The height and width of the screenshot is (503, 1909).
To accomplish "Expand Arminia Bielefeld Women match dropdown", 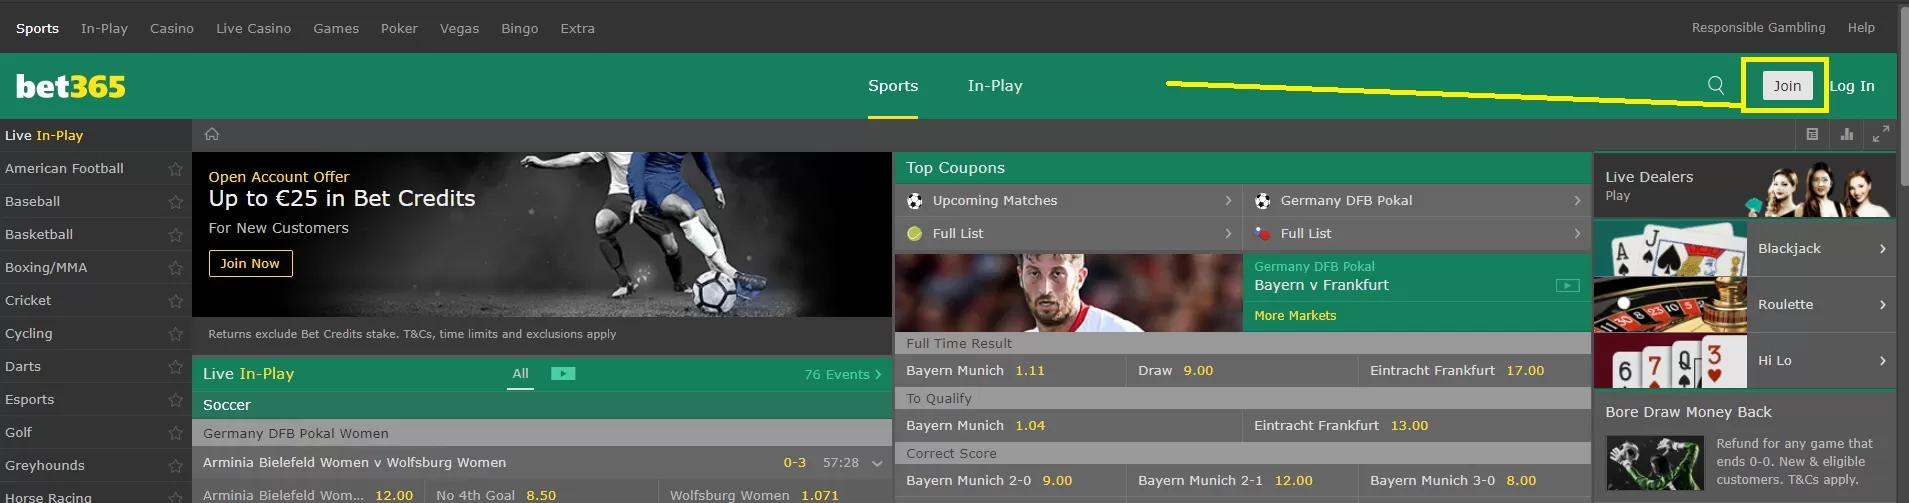I will click(x=877, y=463).
